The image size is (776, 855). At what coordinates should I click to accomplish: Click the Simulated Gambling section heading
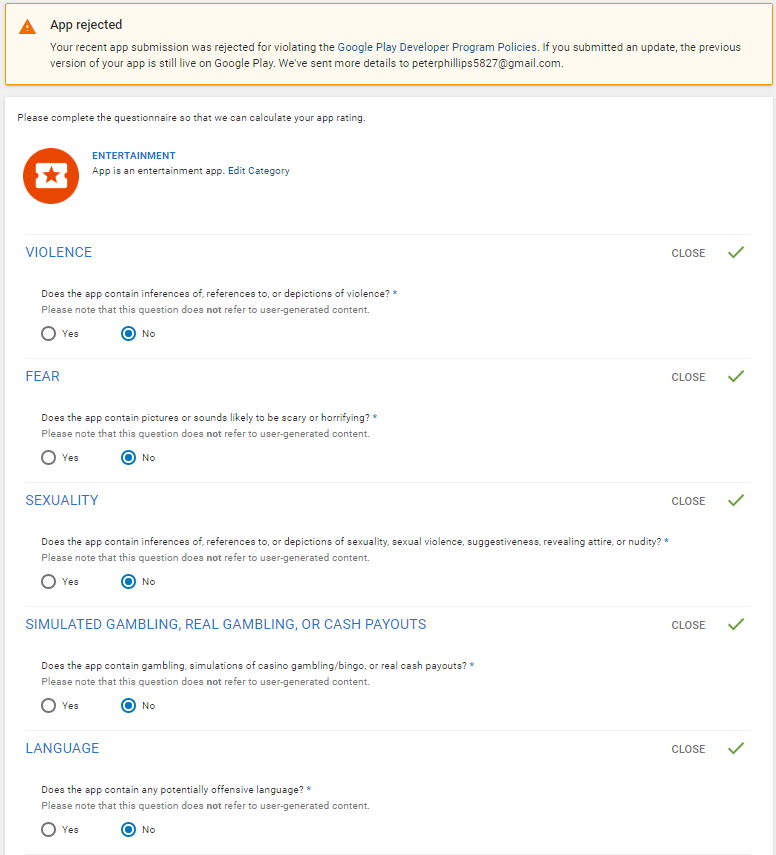tap(226, 625)
